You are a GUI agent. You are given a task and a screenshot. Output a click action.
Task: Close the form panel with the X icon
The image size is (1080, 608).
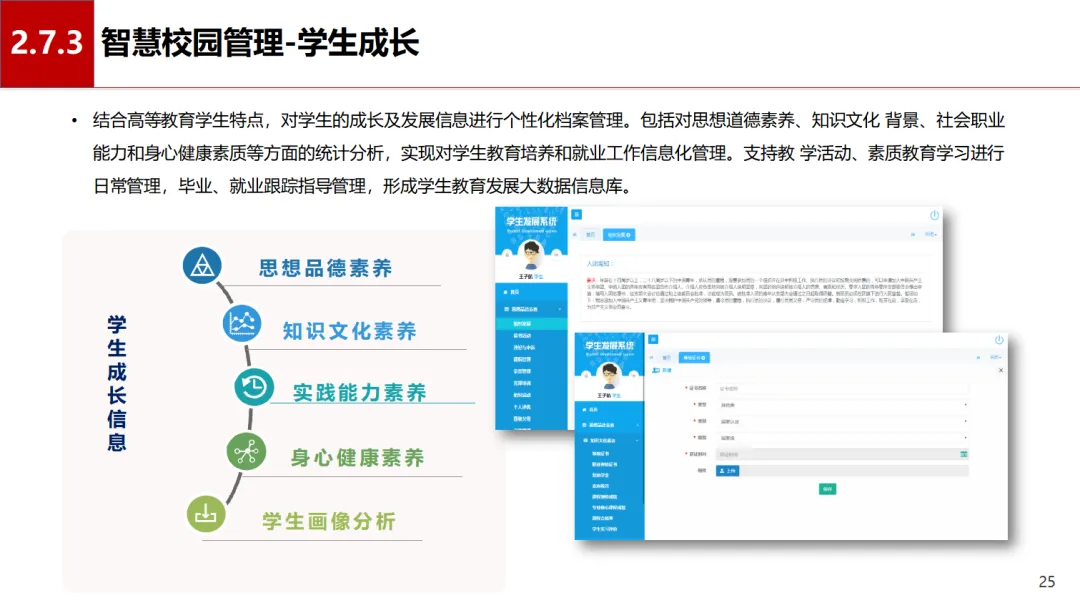coord(1001,370)
